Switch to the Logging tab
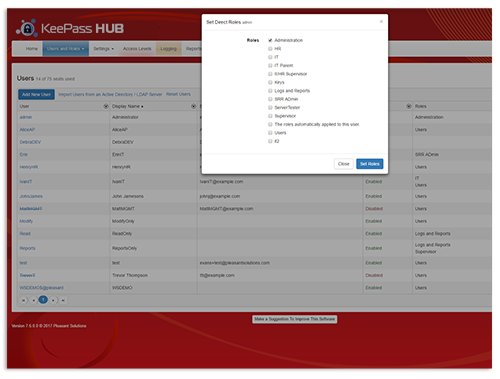 (169, 49)
